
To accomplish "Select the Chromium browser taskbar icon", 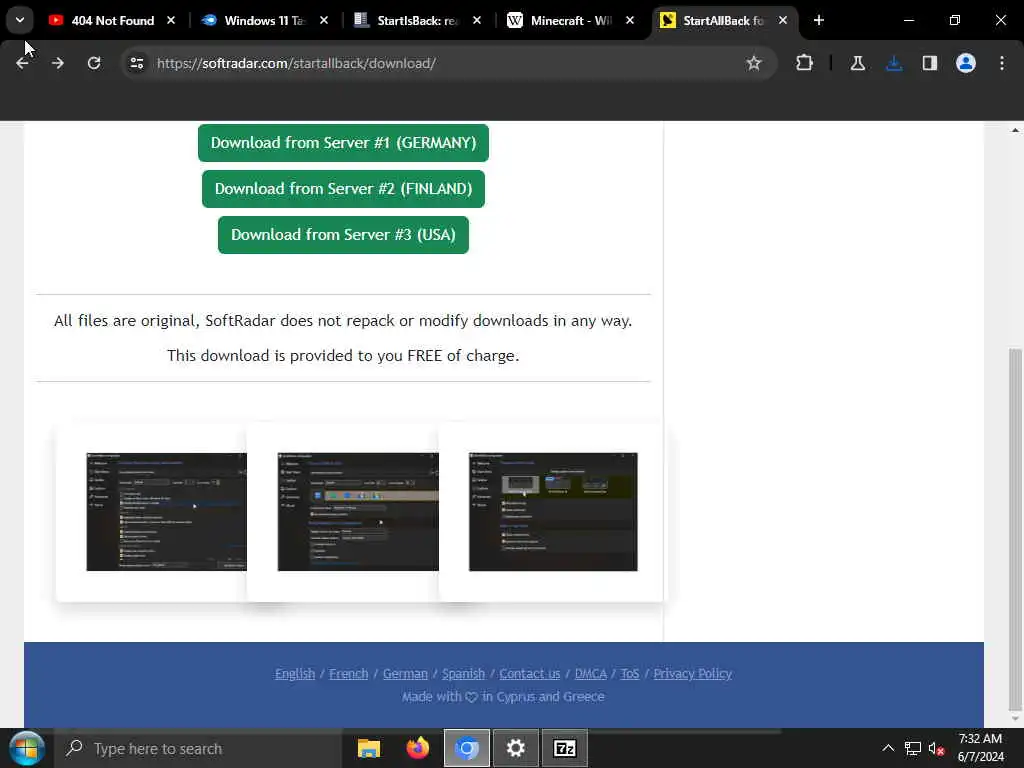I will (467, 748).
